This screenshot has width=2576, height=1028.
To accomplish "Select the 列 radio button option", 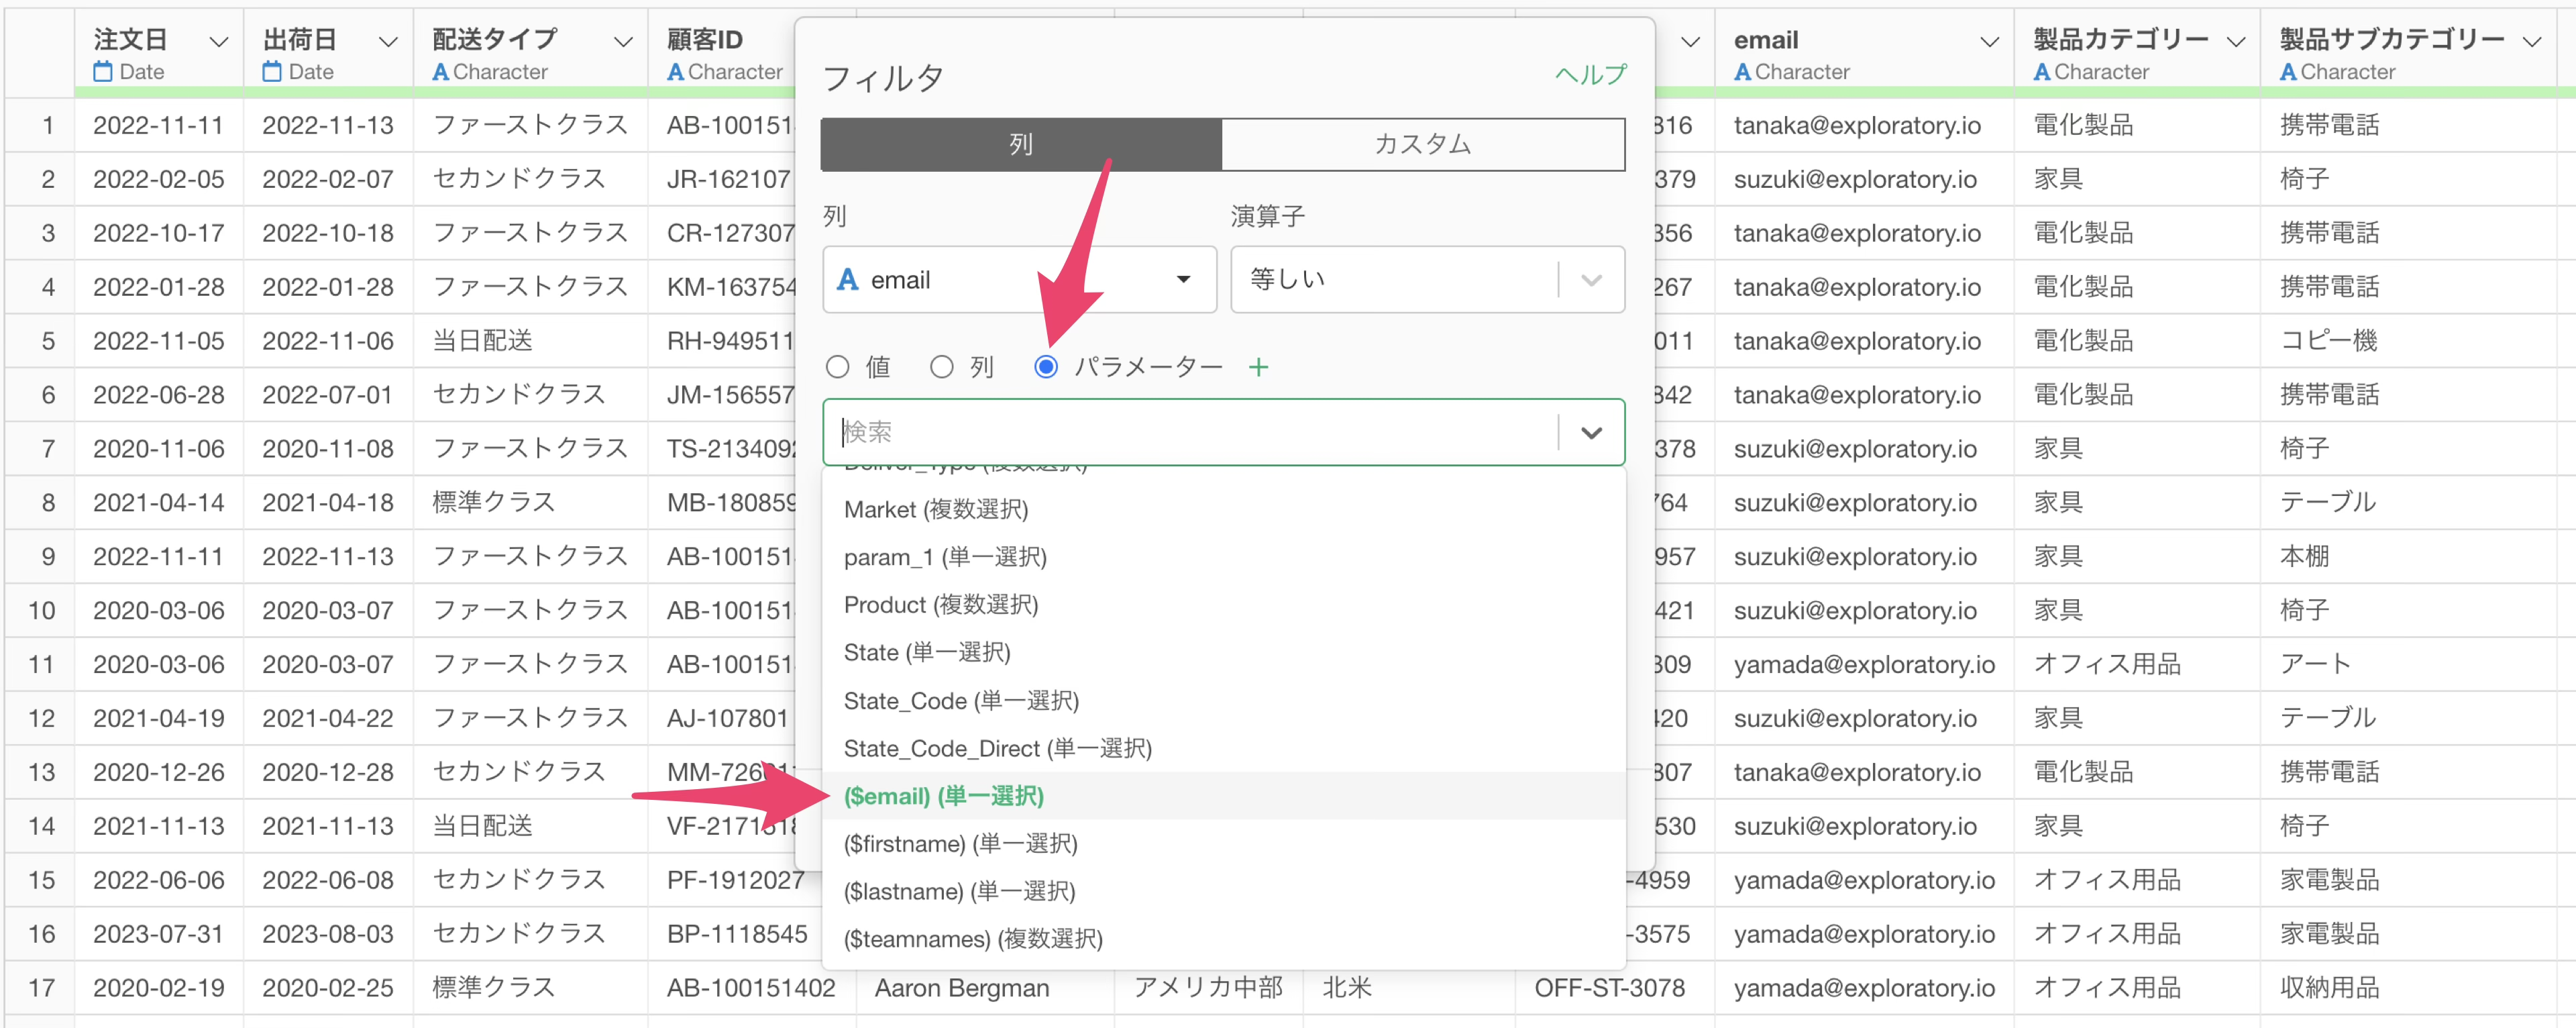I will click(941, 367).
